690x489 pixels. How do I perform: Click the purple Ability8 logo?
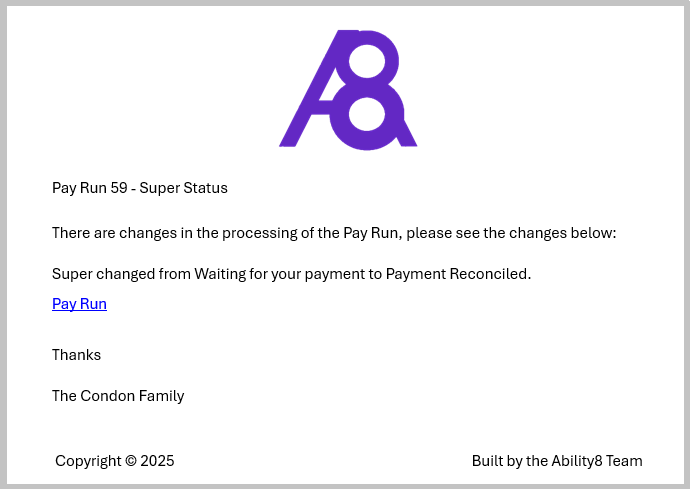[347, 90]
